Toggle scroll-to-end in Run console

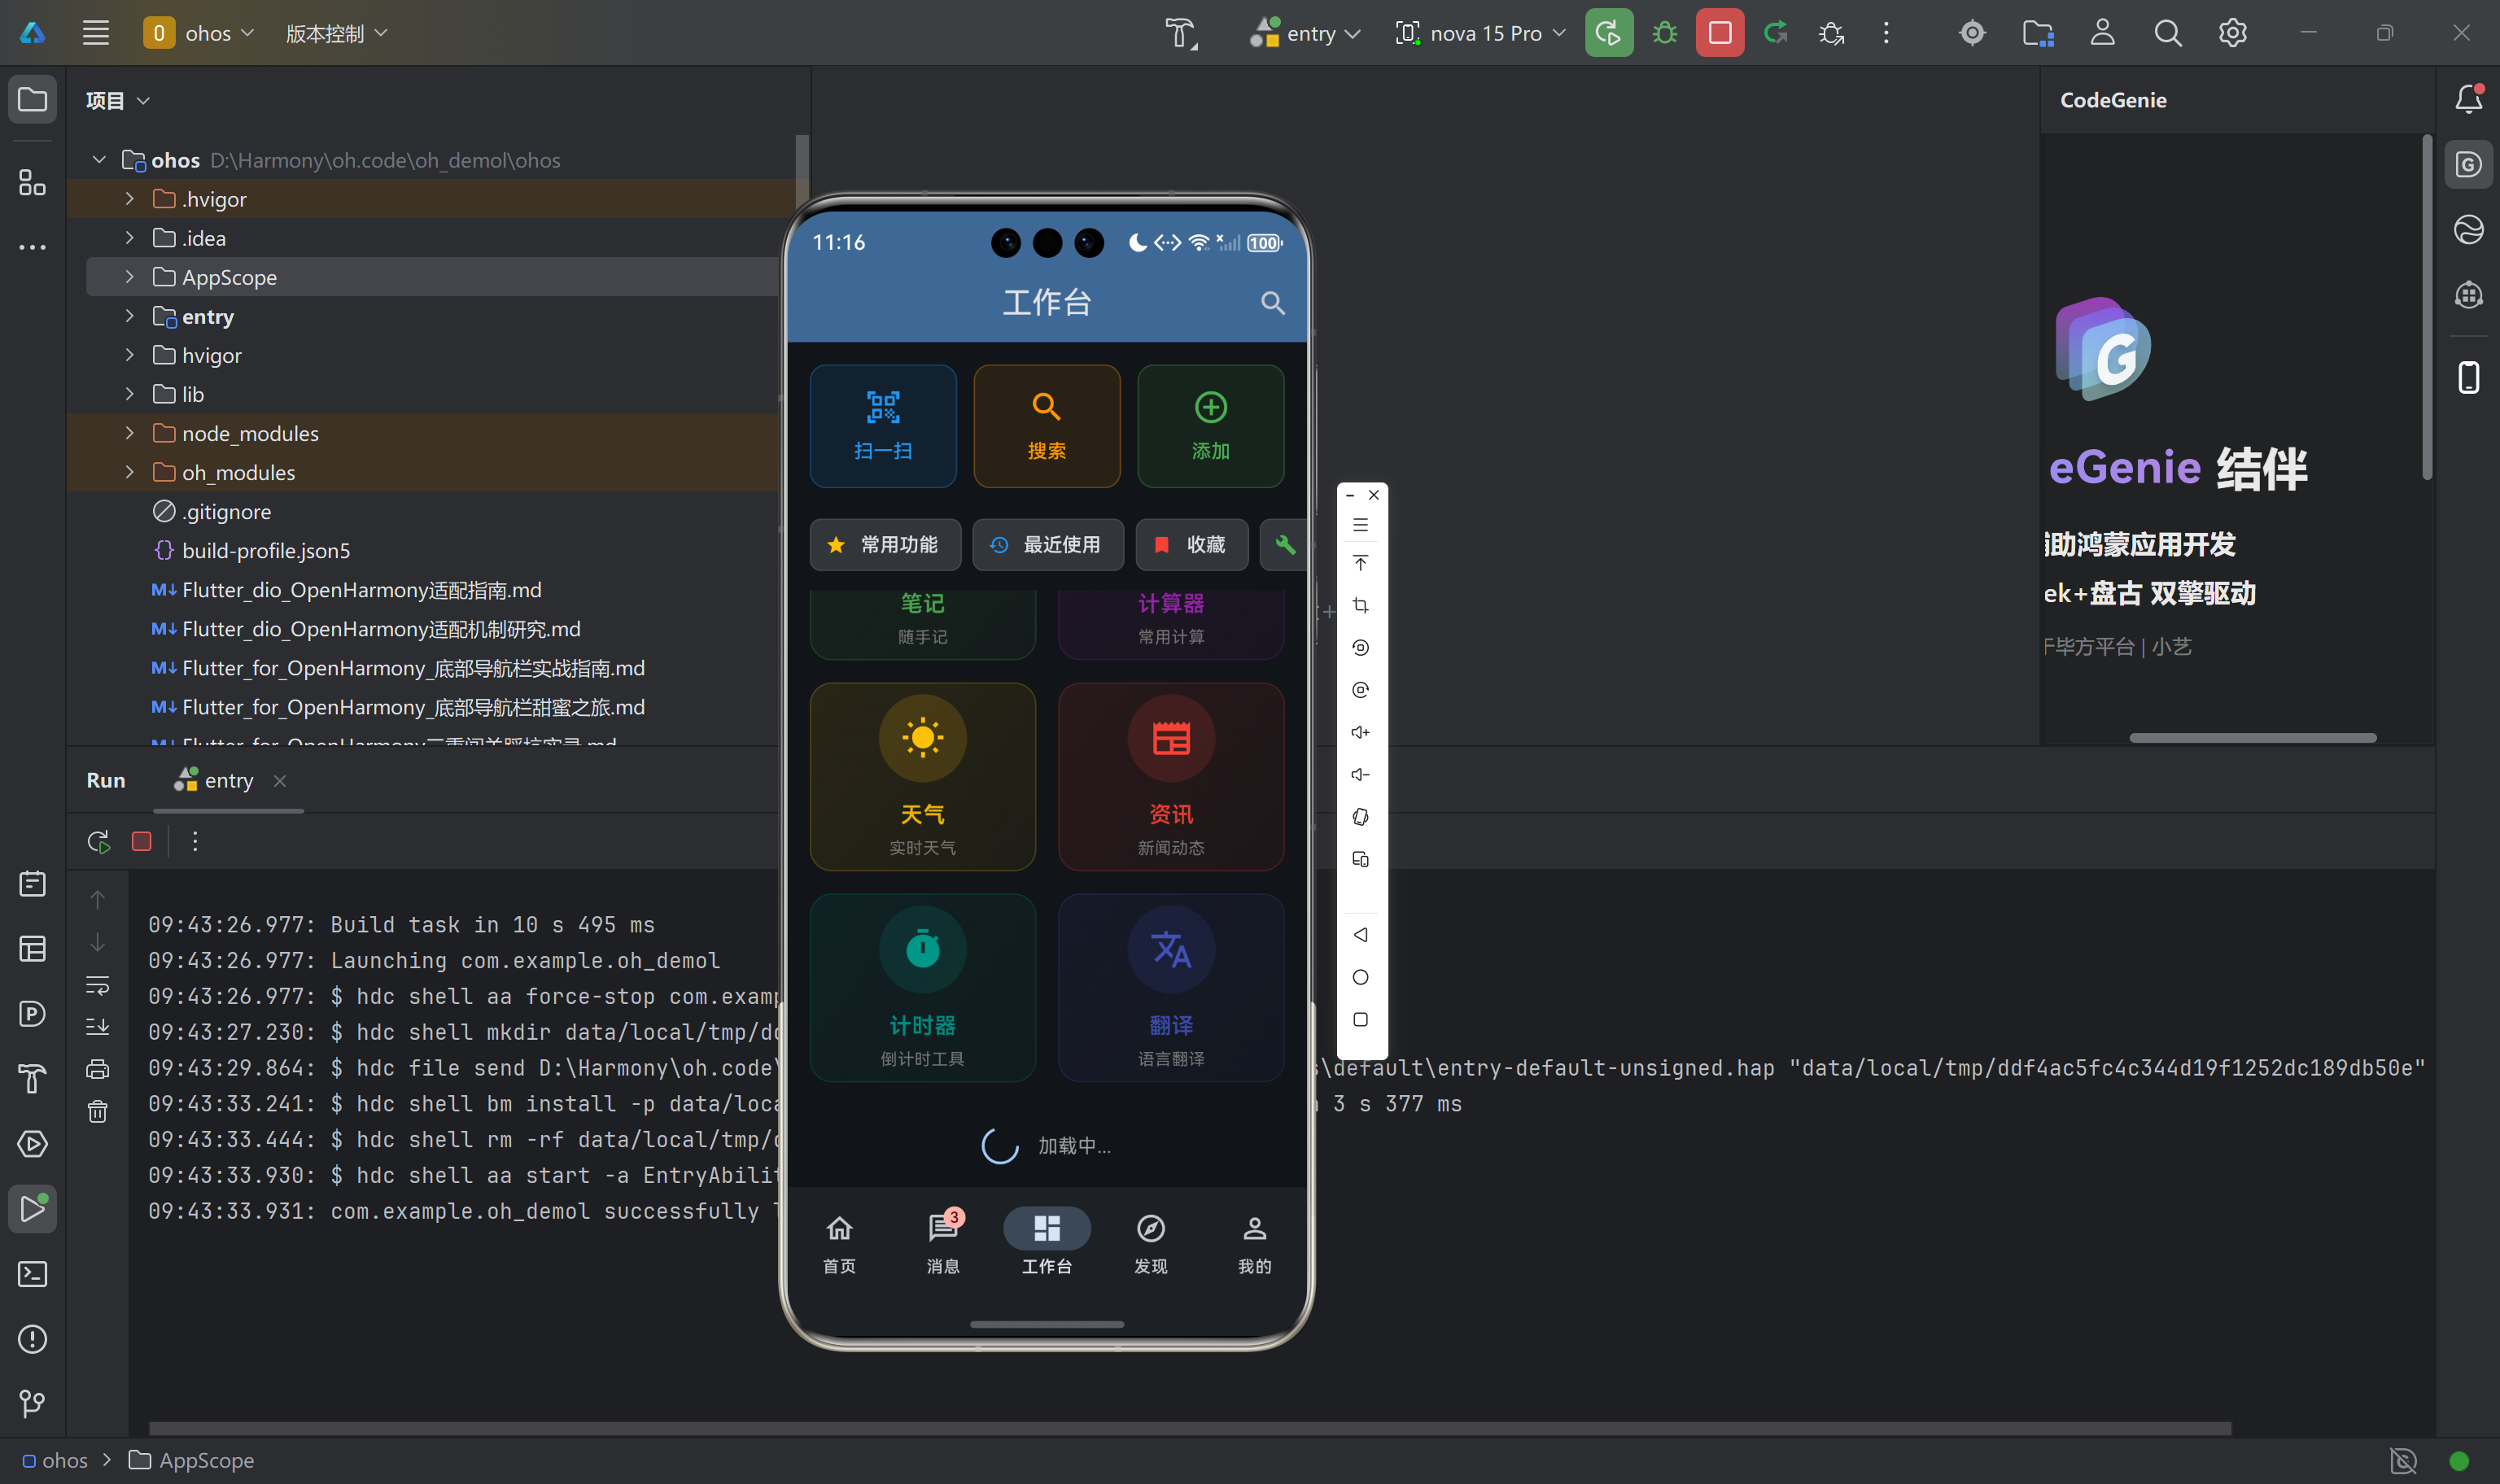click(97, 1027)
